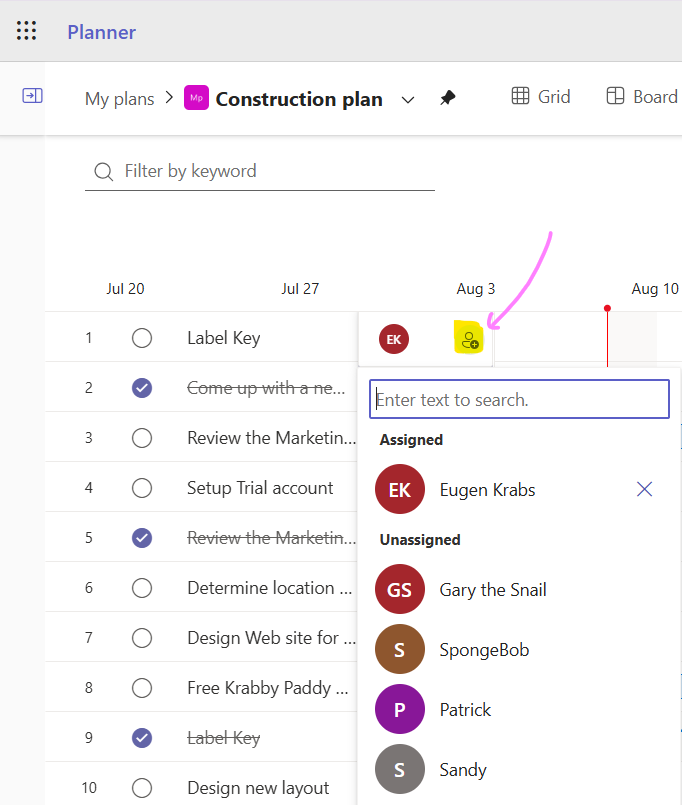Switch to the Grid view

pyautogui.click(x=541, y=97)
